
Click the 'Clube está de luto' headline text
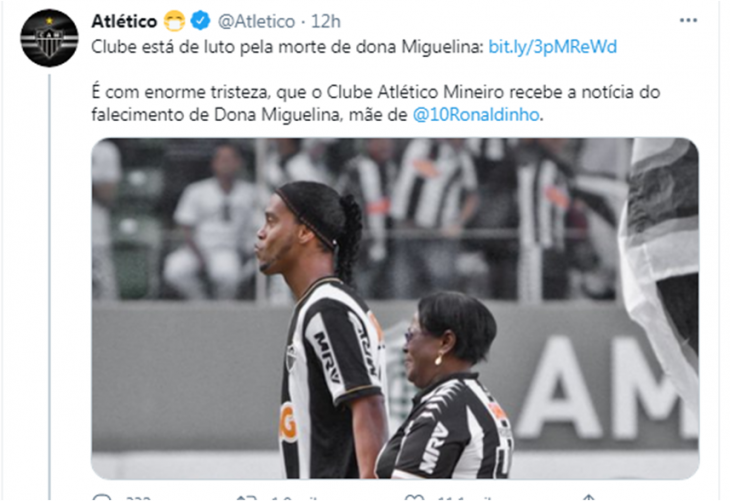click(287, 47)
